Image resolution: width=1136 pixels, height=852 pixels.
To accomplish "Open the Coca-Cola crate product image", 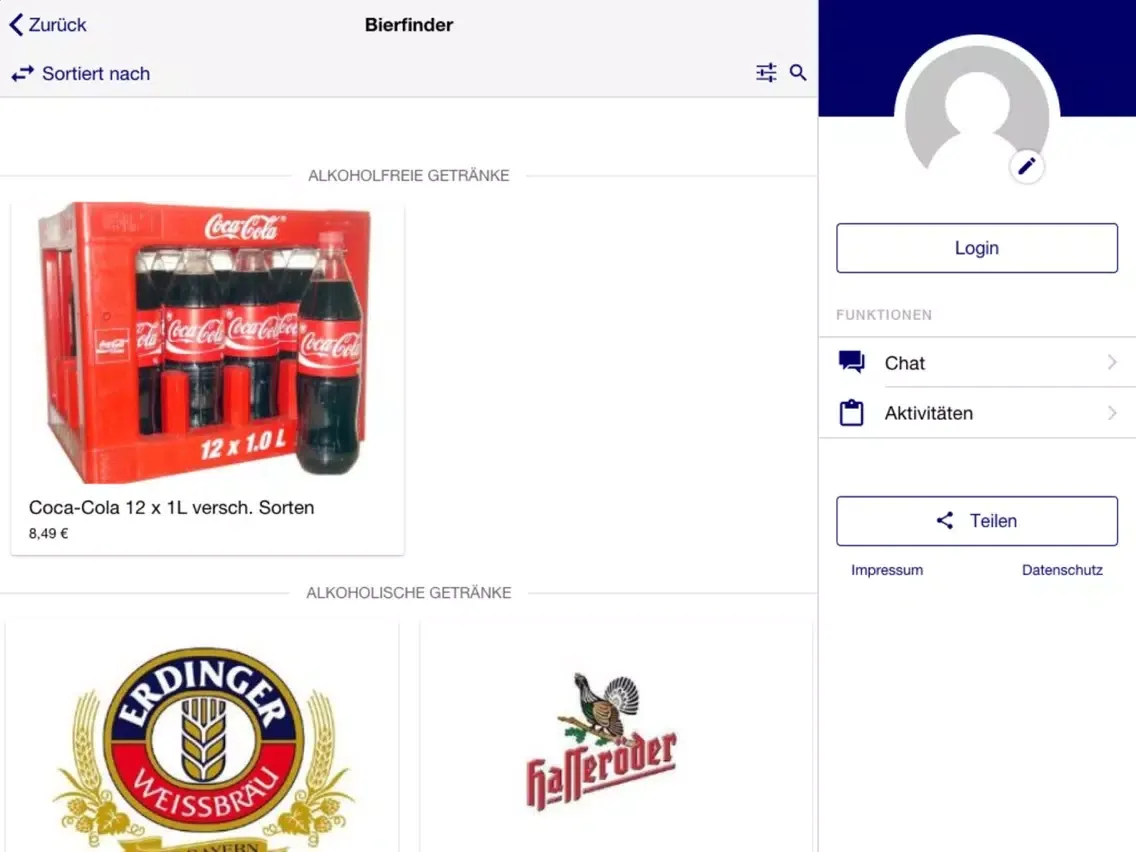I will click(207, 343).
